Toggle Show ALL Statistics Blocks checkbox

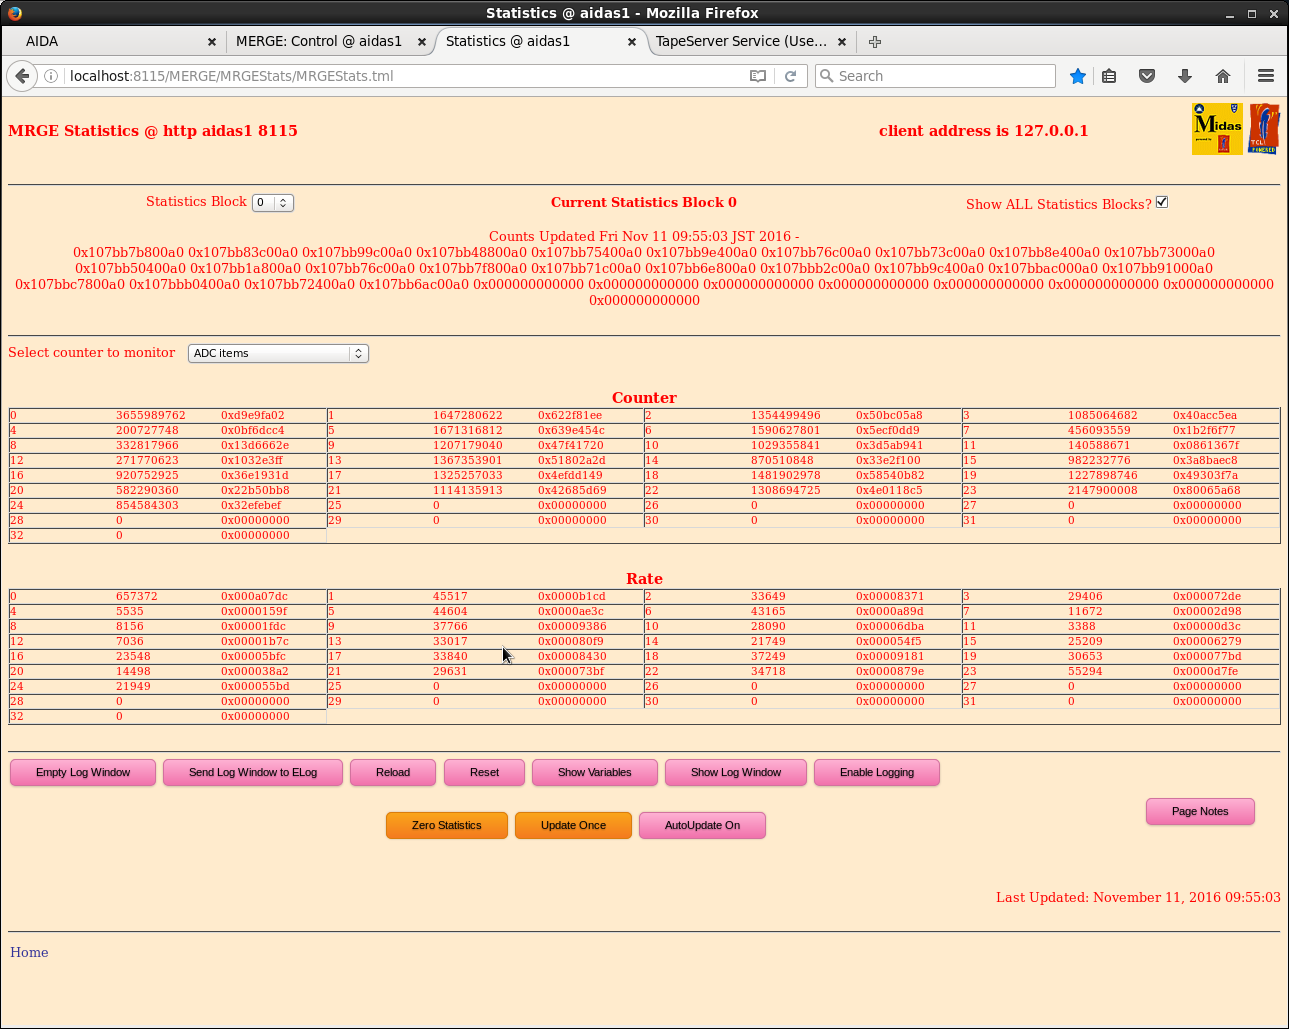point(1162,202)
